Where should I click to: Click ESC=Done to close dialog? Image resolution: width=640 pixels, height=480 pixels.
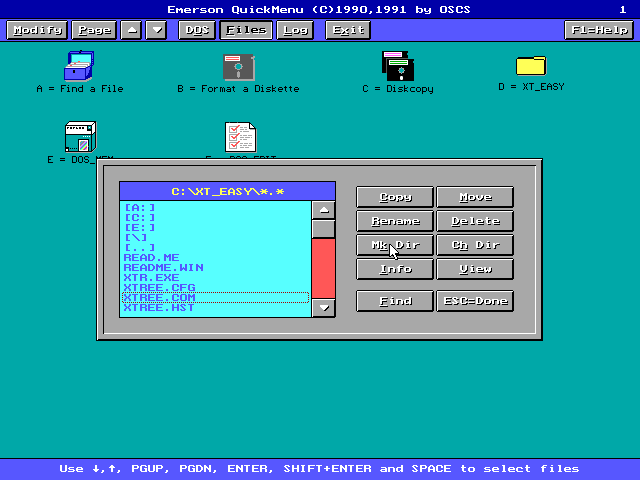pos(475,301)
